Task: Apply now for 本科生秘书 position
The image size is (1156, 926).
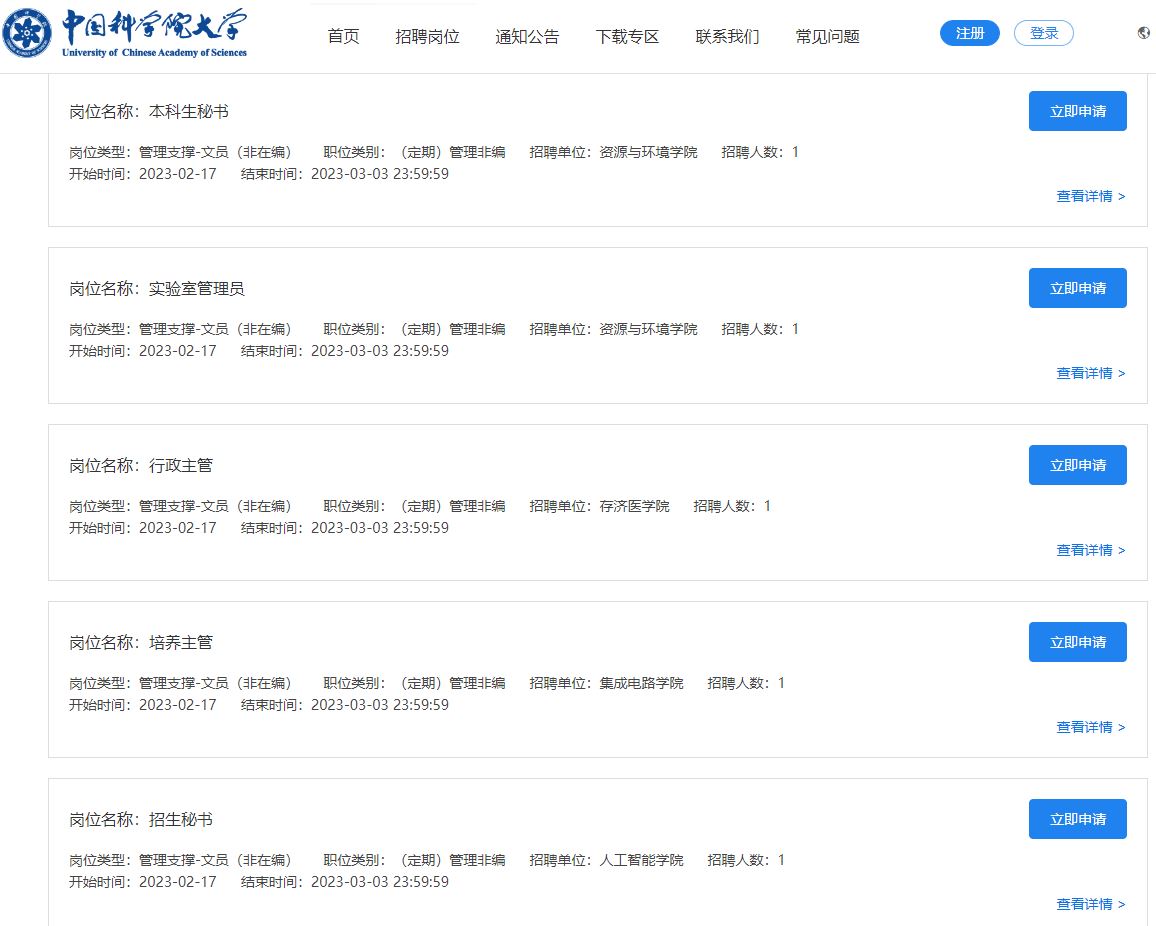Action: click(x=1078, y=111)
